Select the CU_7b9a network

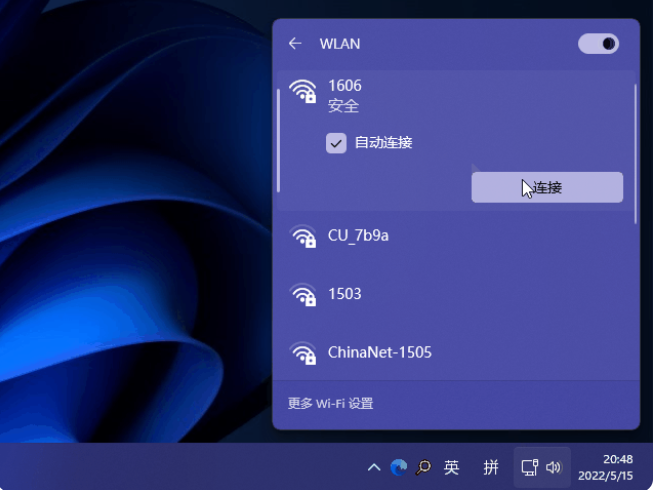(358, 236)
